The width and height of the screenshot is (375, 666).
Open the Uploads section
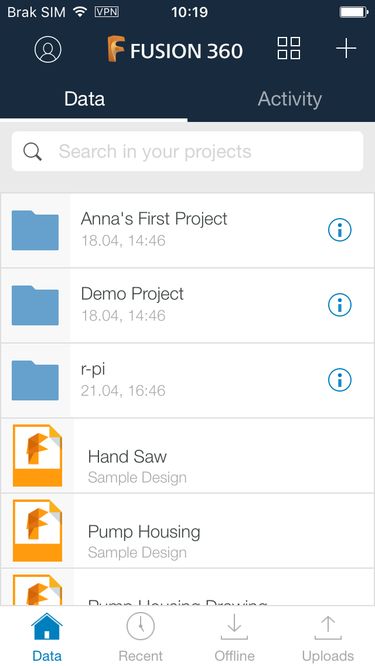[328, 636]
